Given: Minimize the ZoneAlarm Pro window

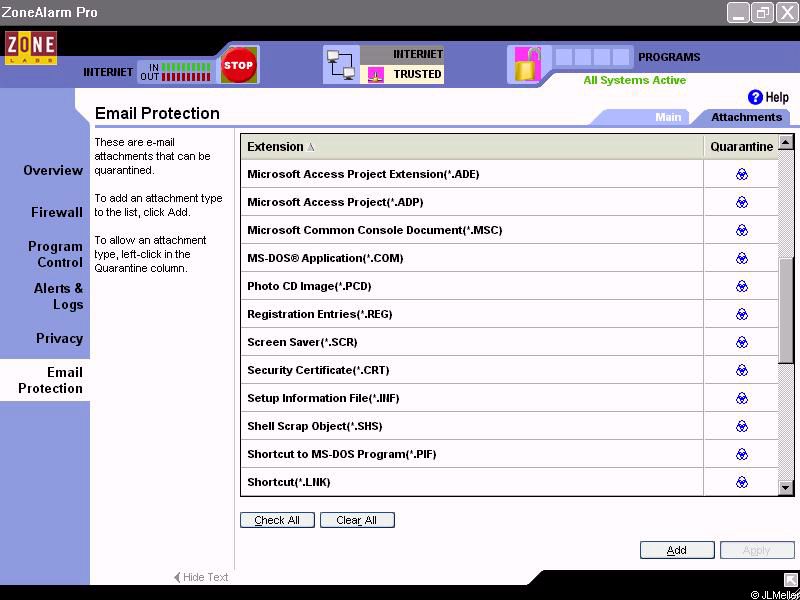Looking at the screenshot, I should (738, 12).
